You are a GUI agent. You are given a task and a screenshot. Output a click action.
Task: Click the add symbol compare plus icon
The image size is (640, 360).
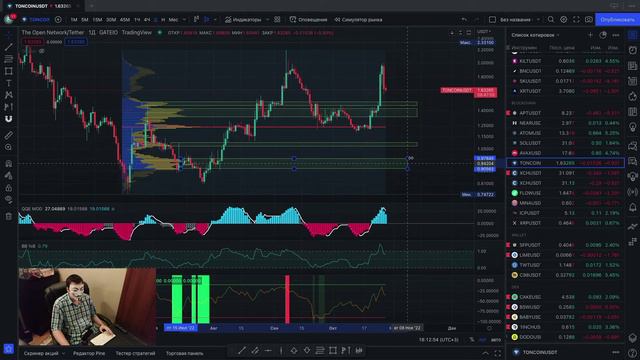point(58,20)
